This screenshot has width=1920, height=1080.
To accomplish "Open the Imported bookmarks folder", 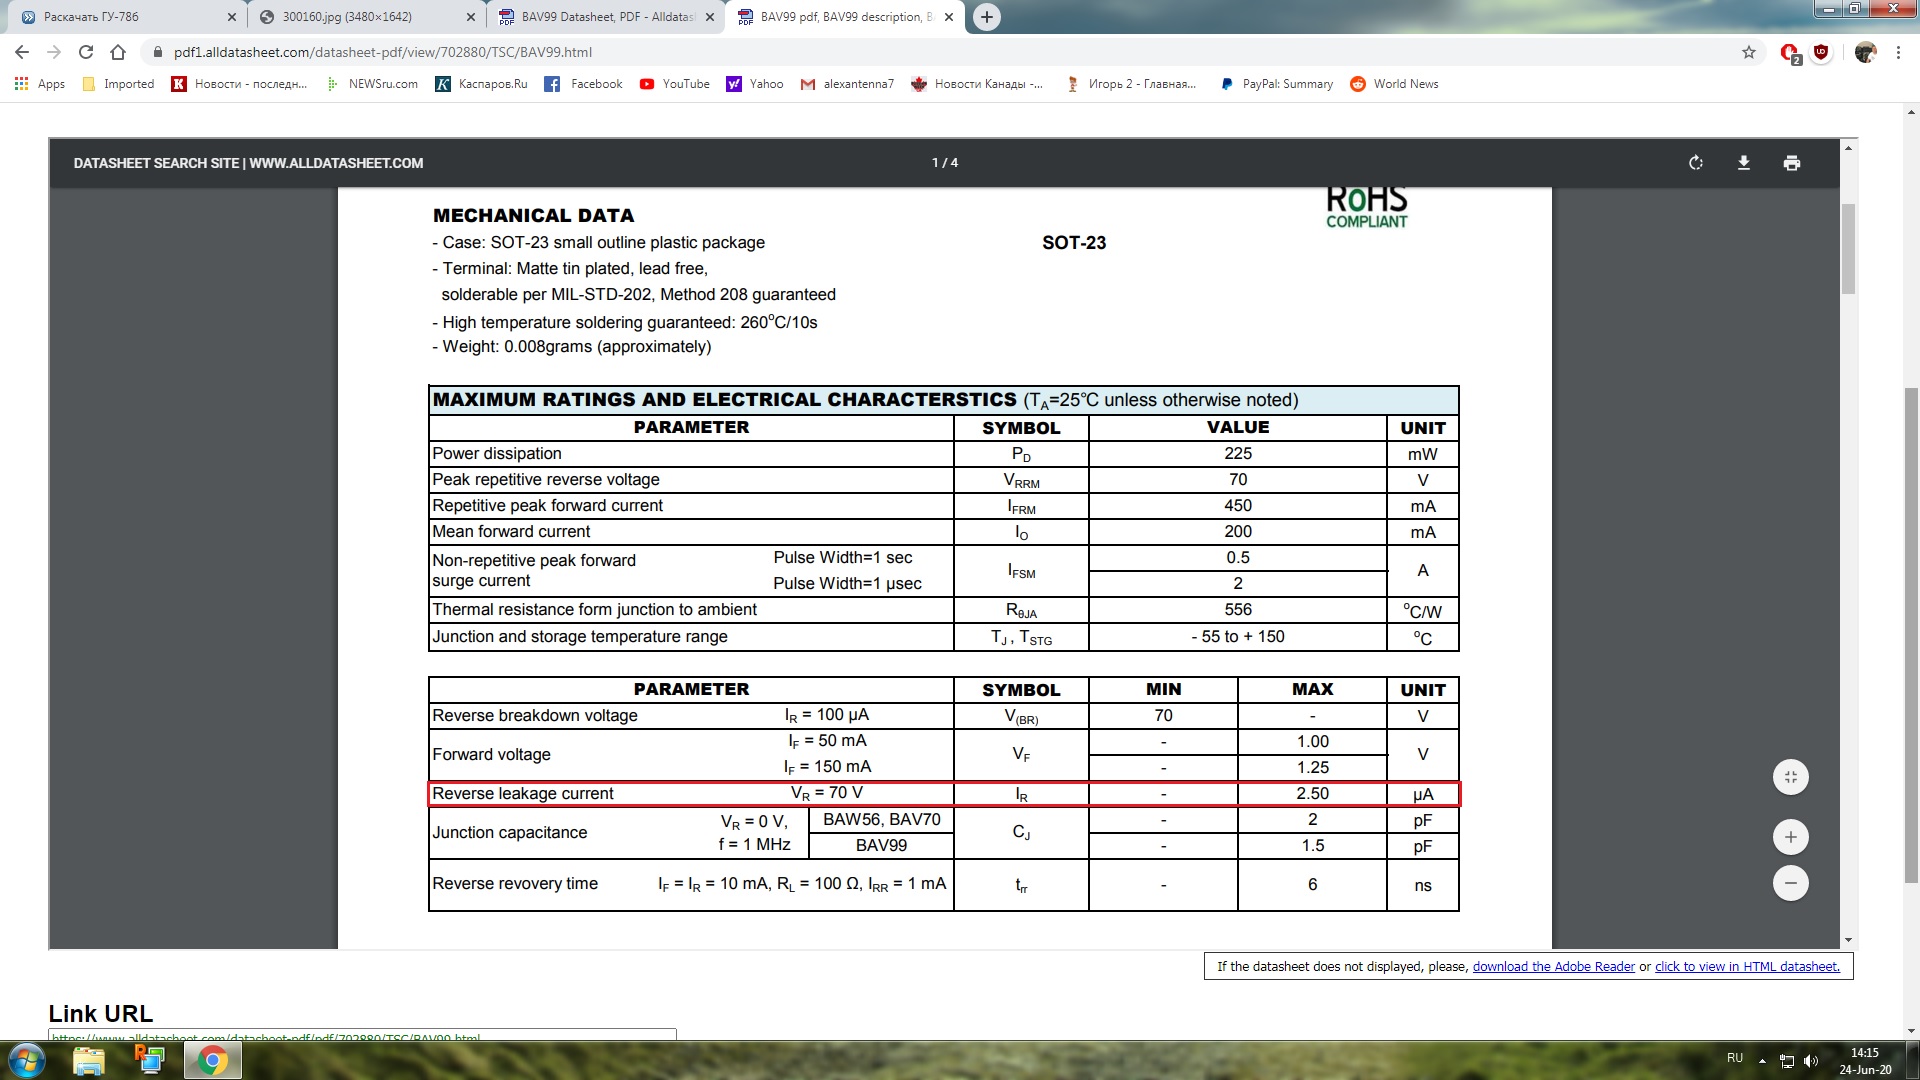I will [118, 84].
